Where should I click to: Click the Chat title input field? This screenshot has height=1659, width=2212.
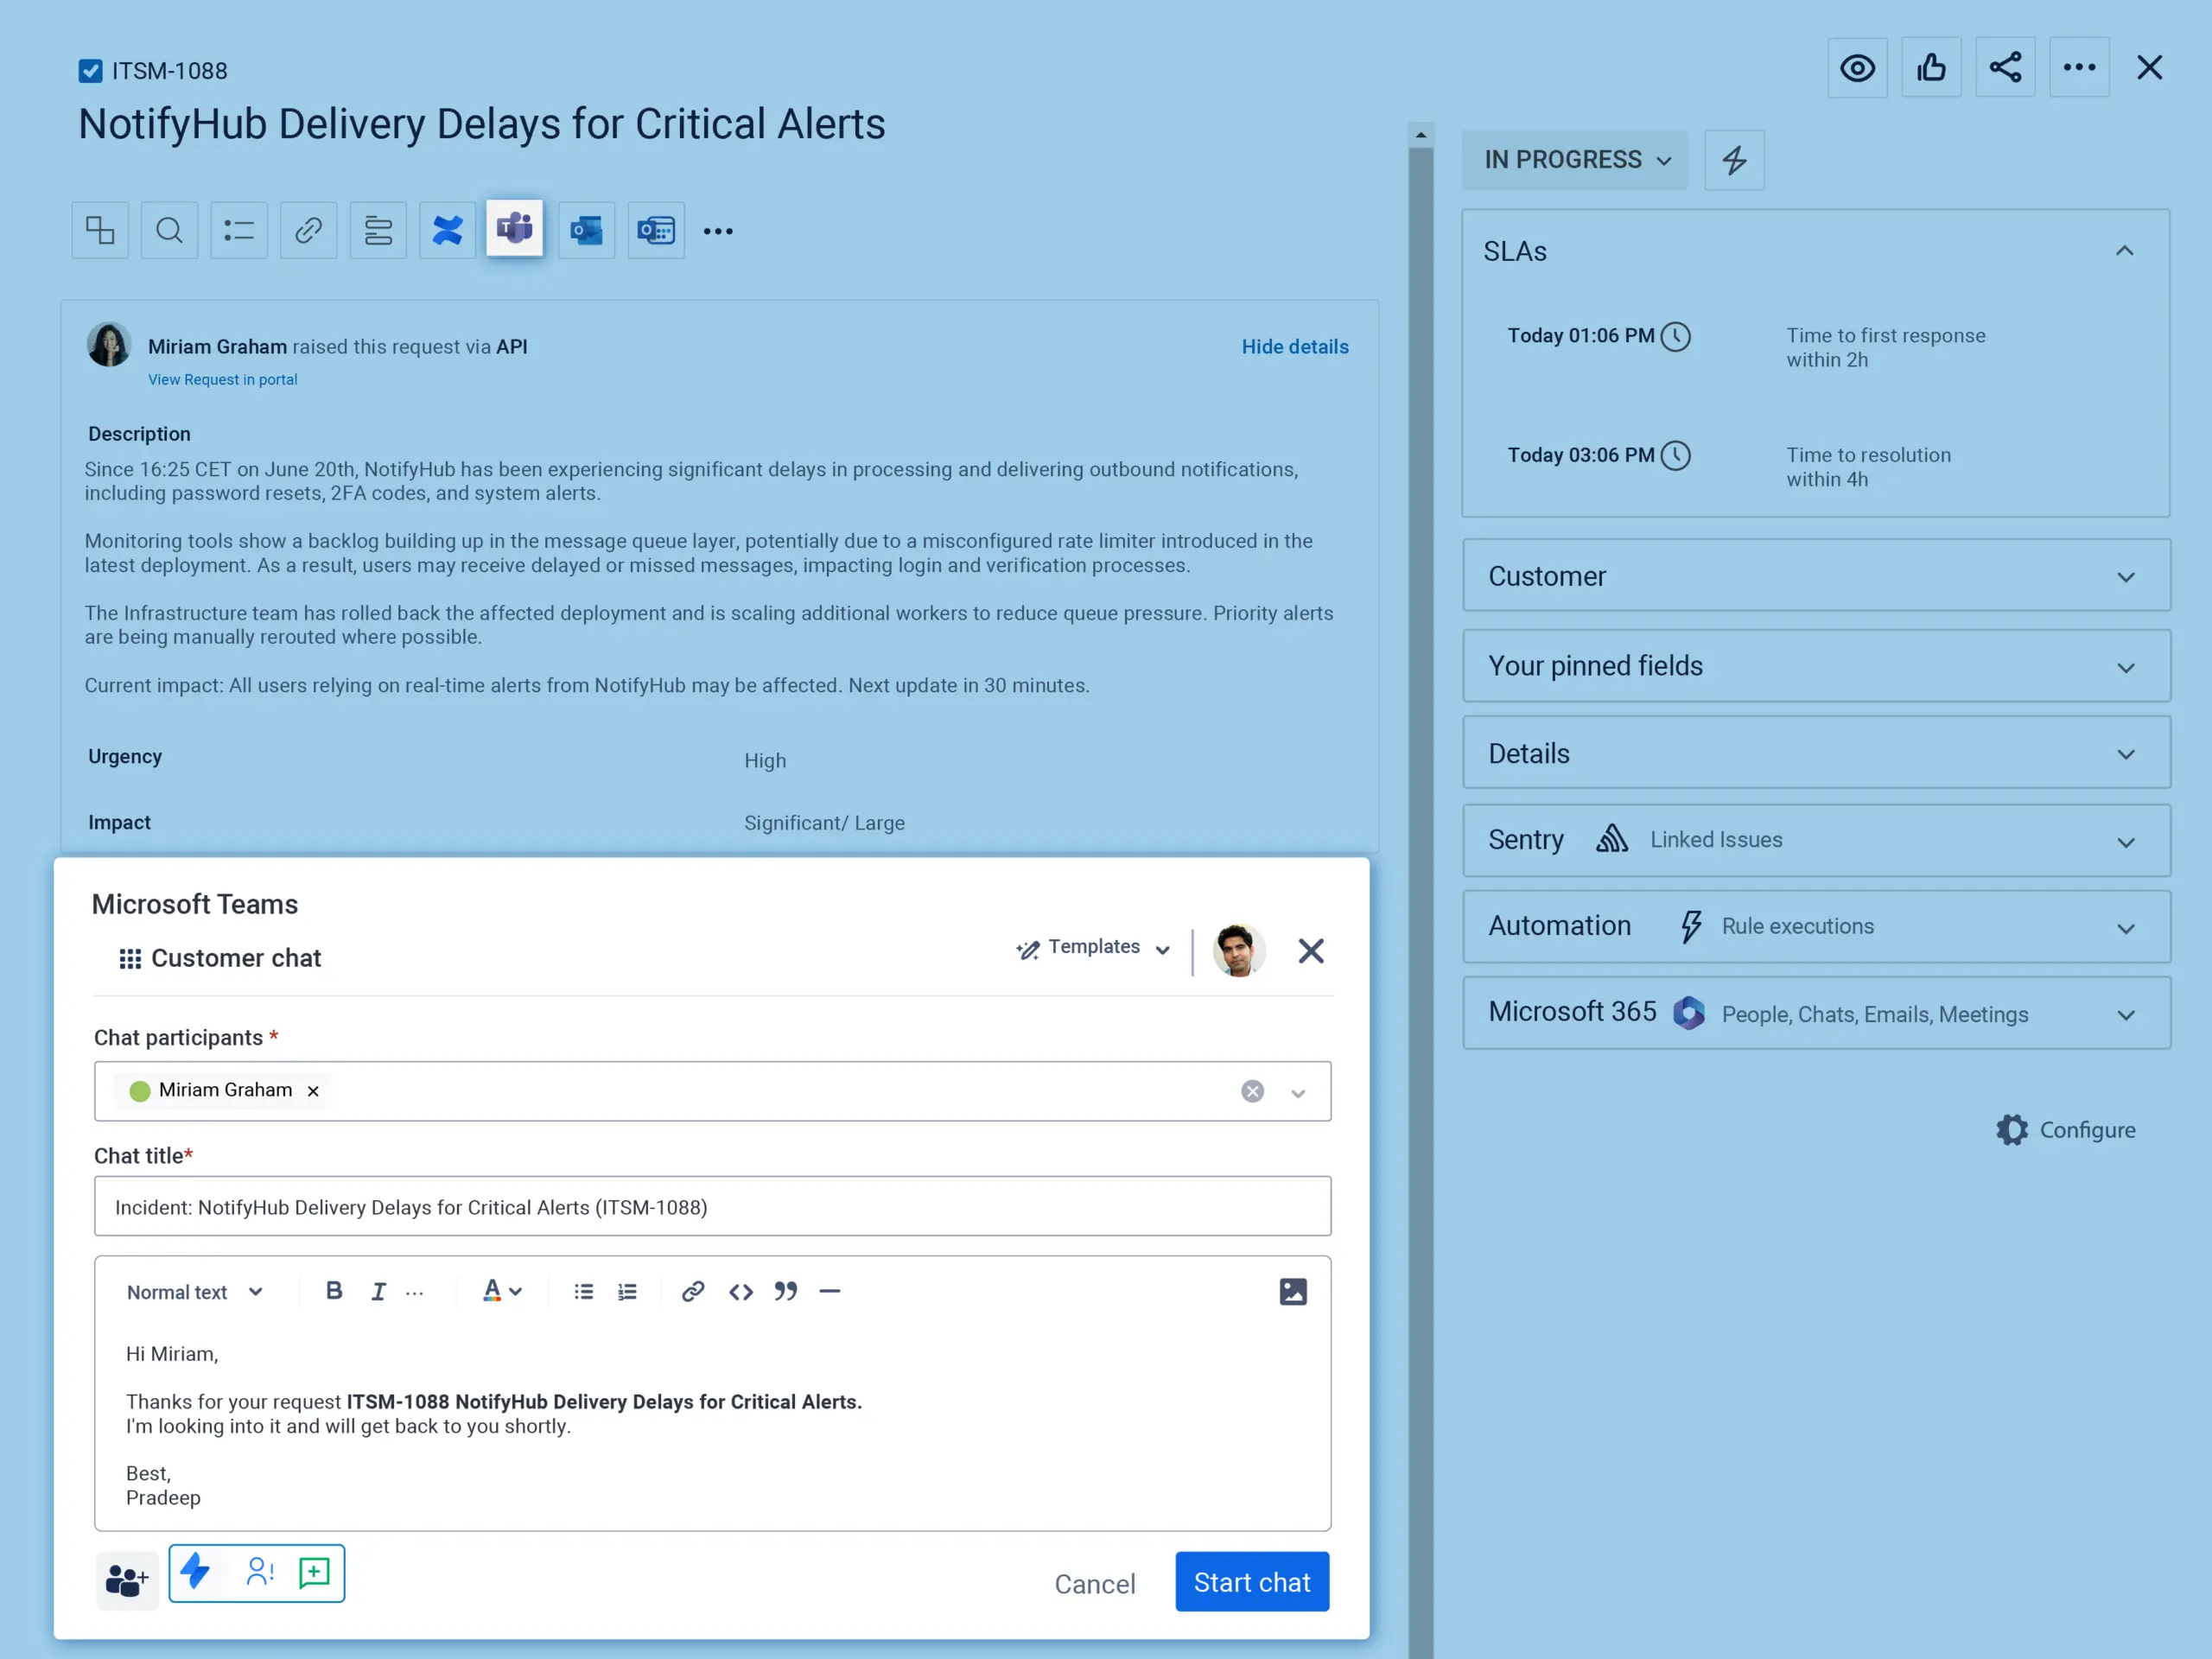coord(713,1207)
